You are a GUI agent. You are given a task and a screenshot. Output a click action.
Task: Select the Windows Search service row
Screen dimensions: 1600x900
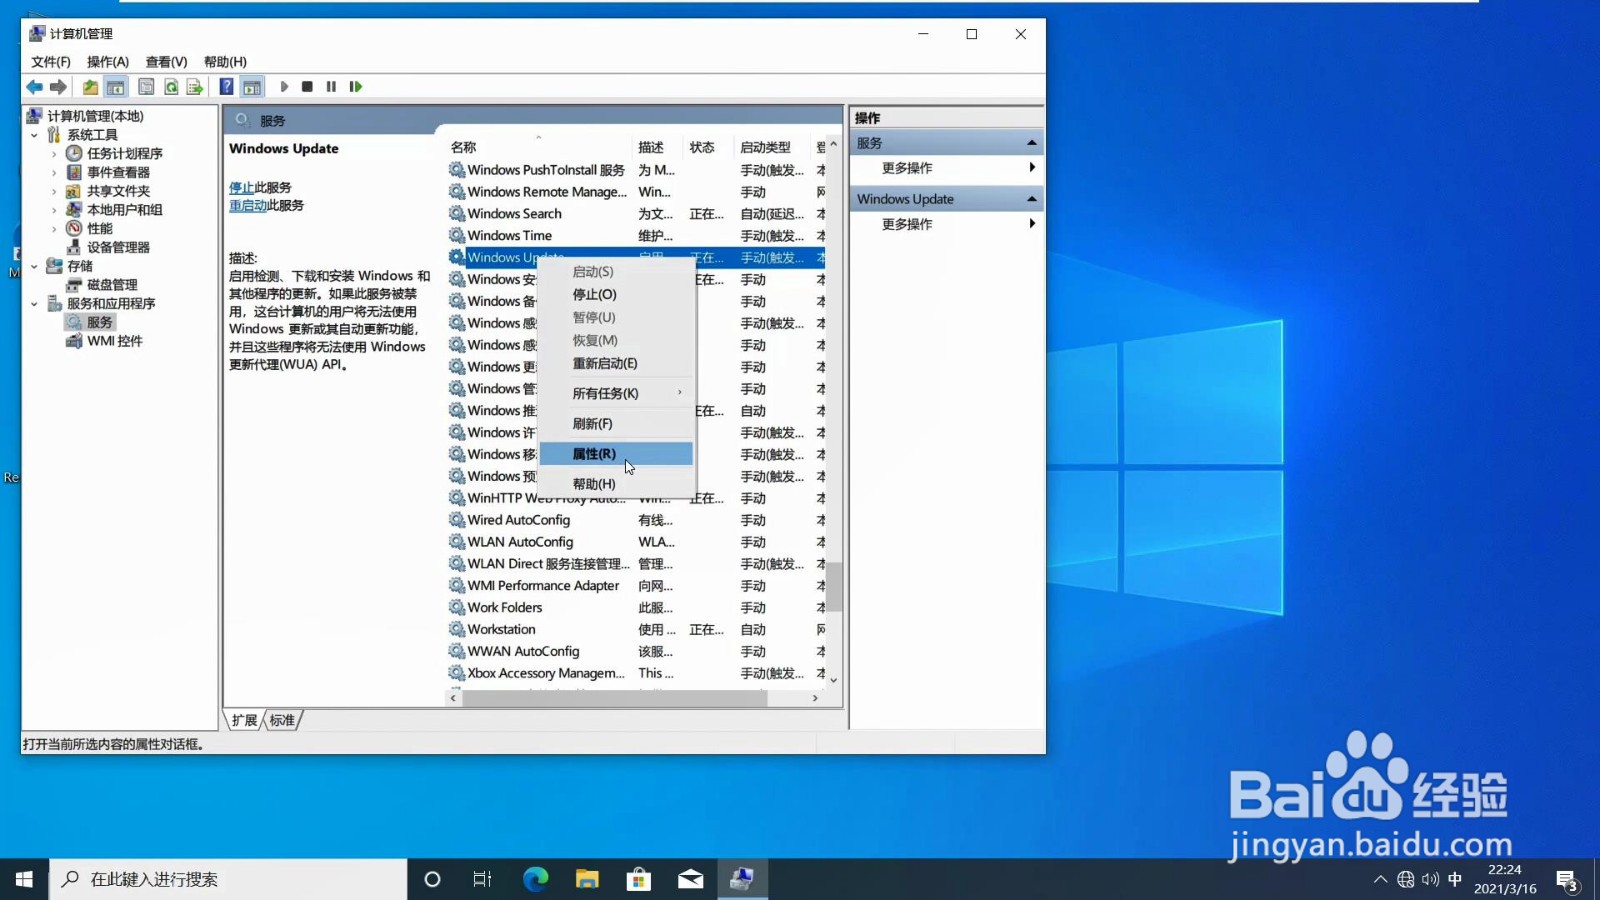pyautogui.click(x=636, y=214)
